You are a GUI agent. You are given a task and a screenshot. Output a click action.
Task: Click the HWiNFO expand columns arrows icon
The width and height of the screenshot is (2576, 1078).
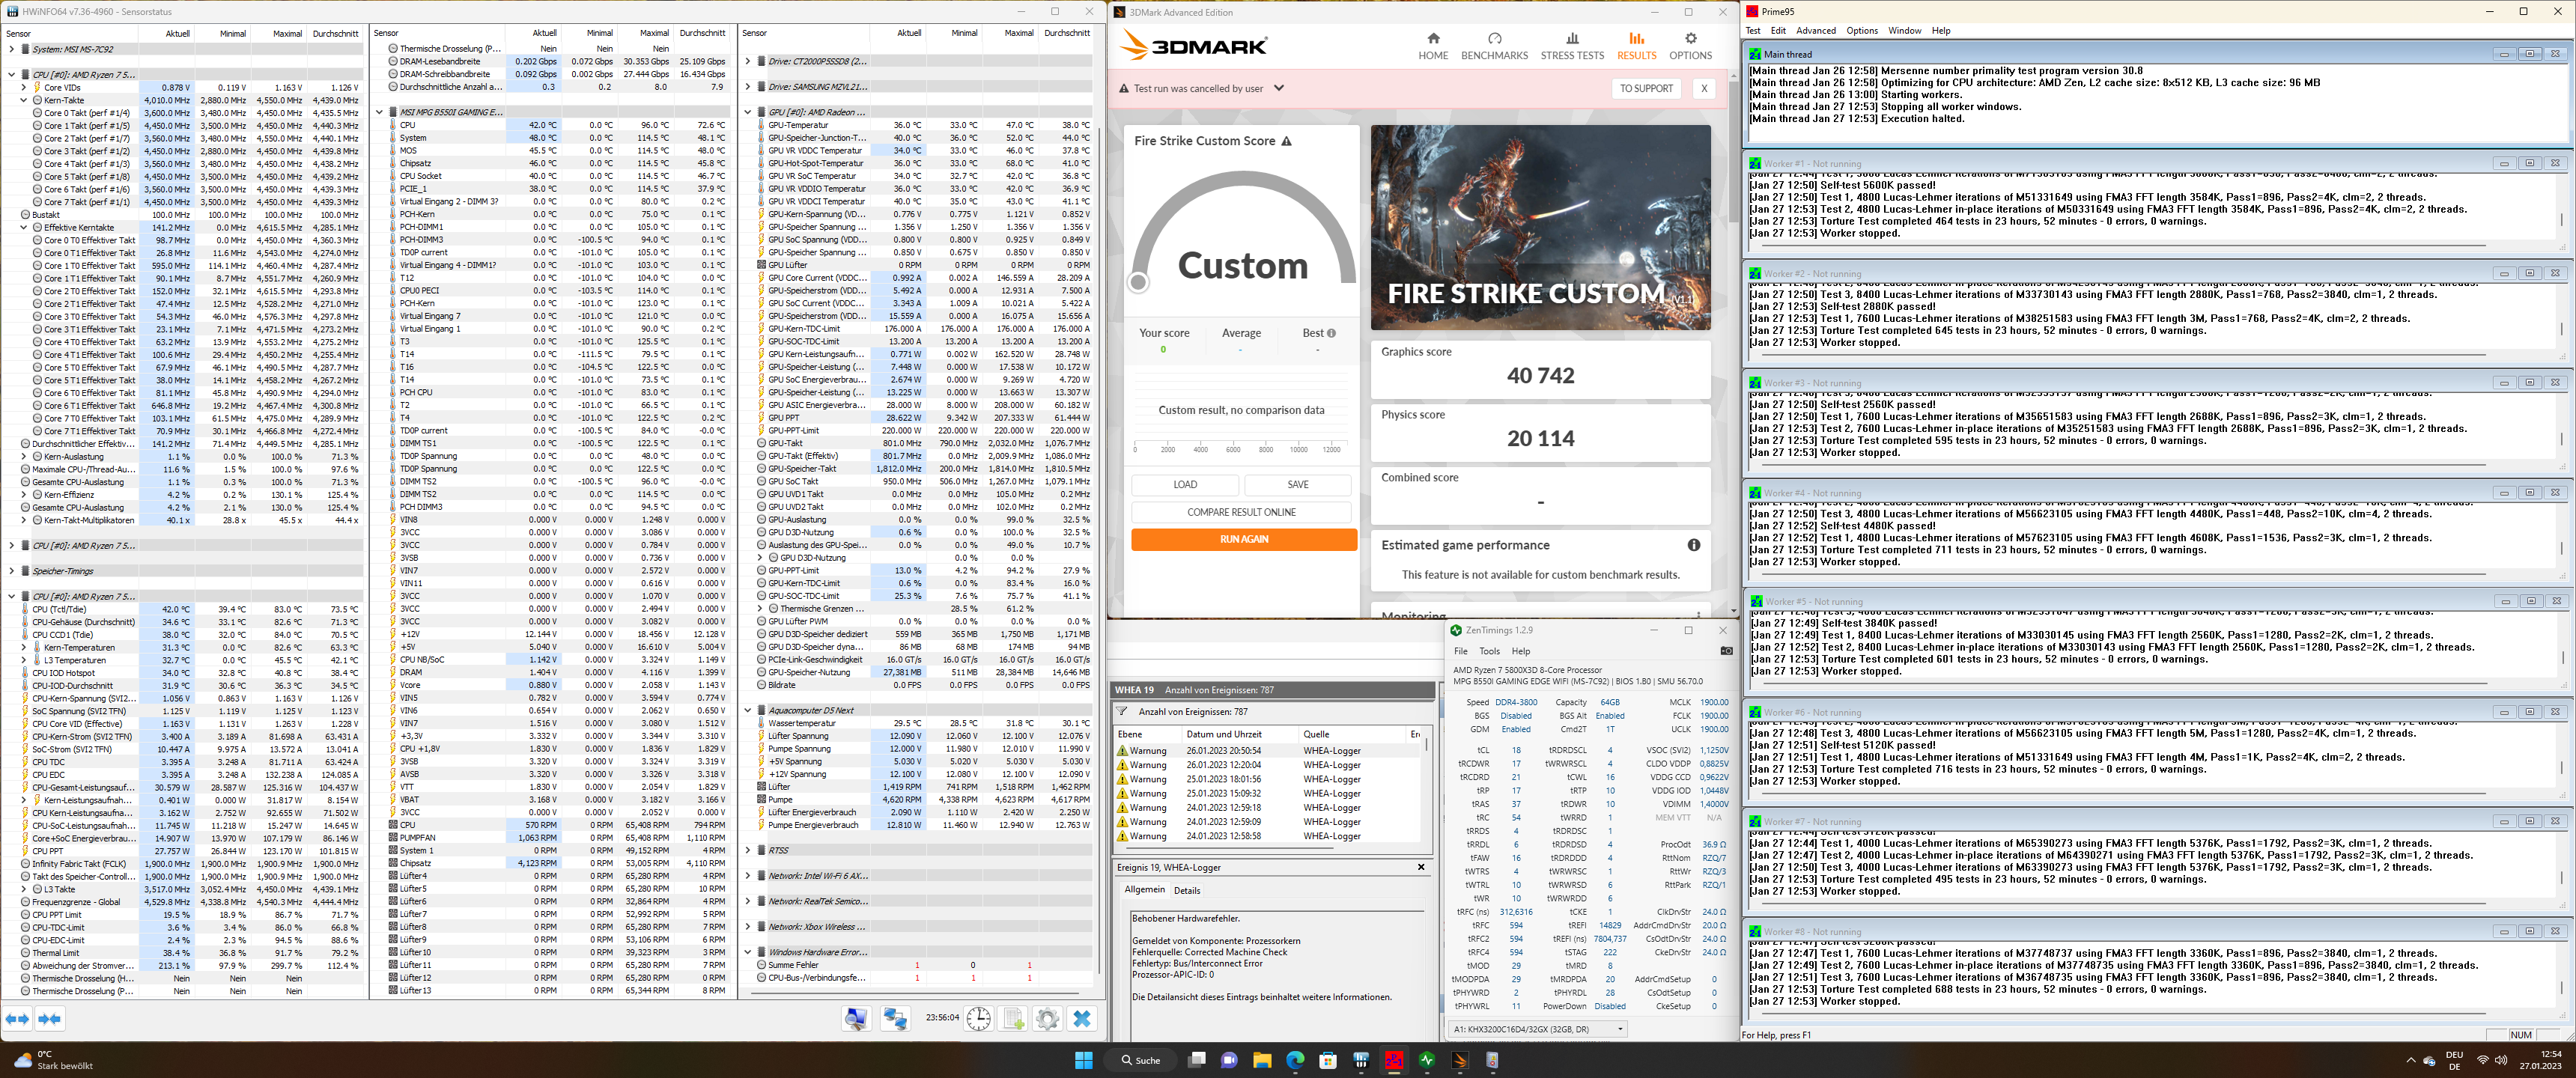[17, 1019]
